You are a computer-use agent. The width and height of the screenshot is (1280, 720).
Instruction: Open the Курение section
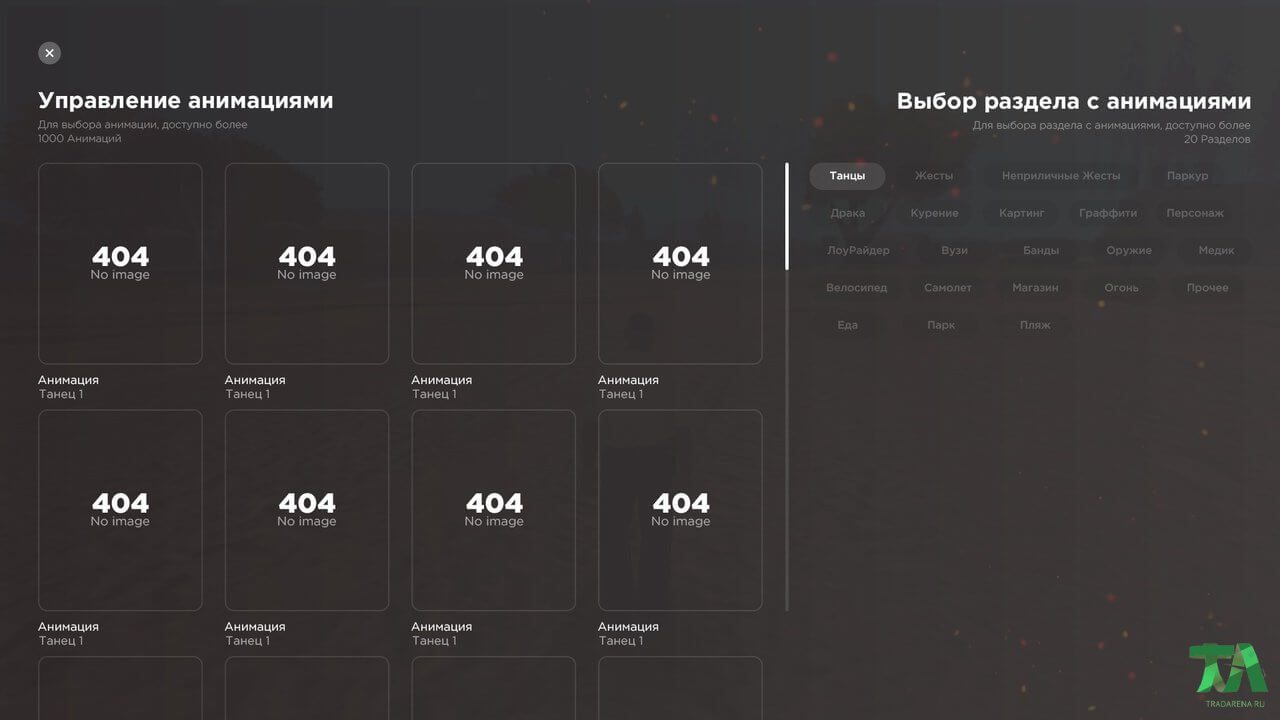934,213
